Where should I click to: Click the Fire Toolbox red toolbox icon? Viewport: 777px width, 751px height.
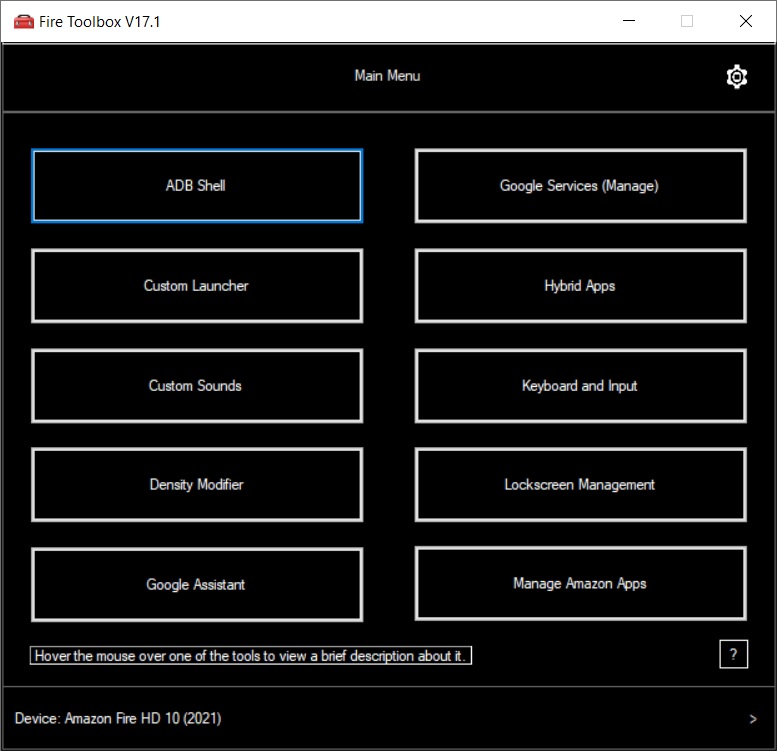coord(23,22)
